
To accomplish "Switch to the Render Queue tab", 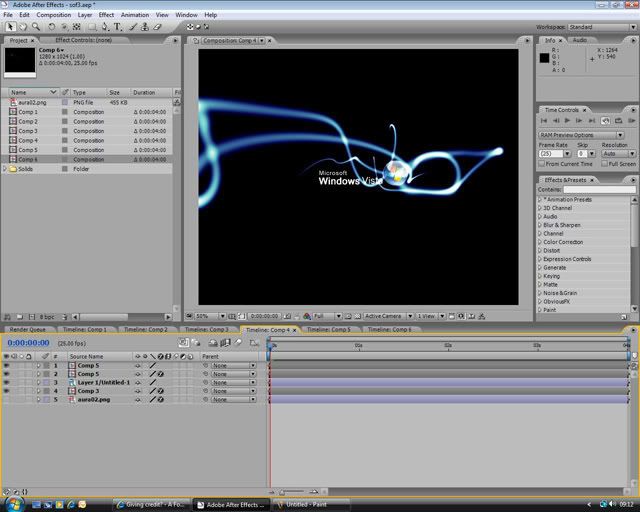I will [x=28, y=329].
